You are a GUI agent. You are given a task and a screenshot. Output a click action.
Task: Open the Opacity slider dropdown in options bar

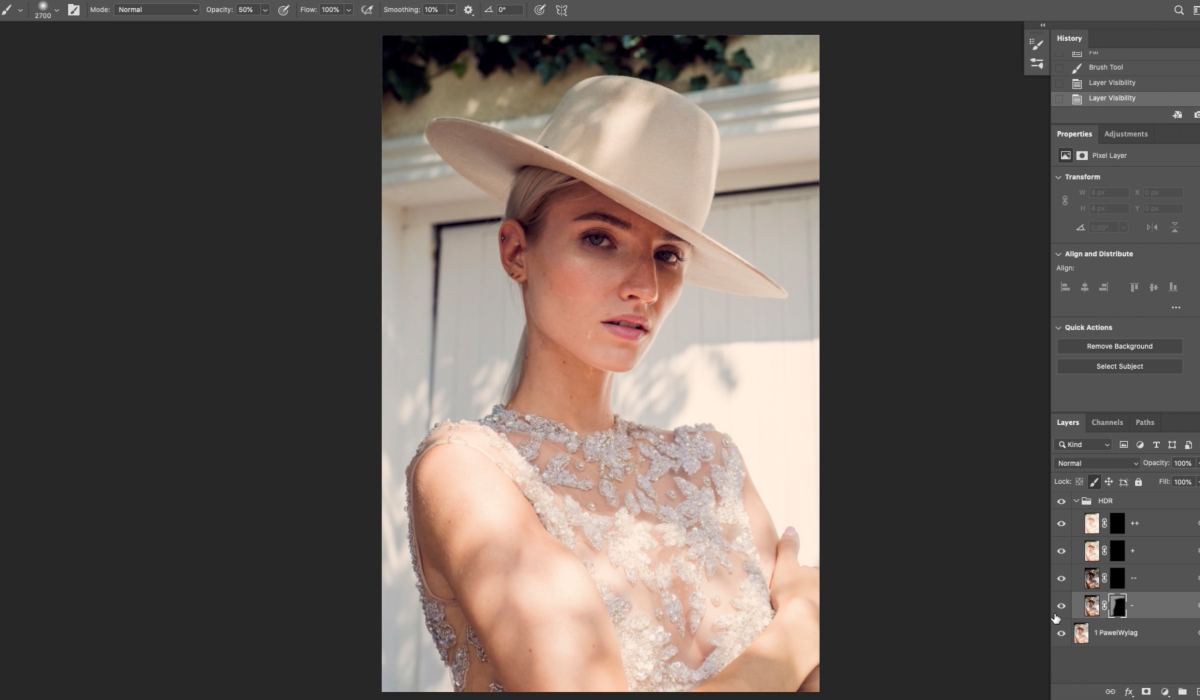pyautogui.click(x=265, y=10)
